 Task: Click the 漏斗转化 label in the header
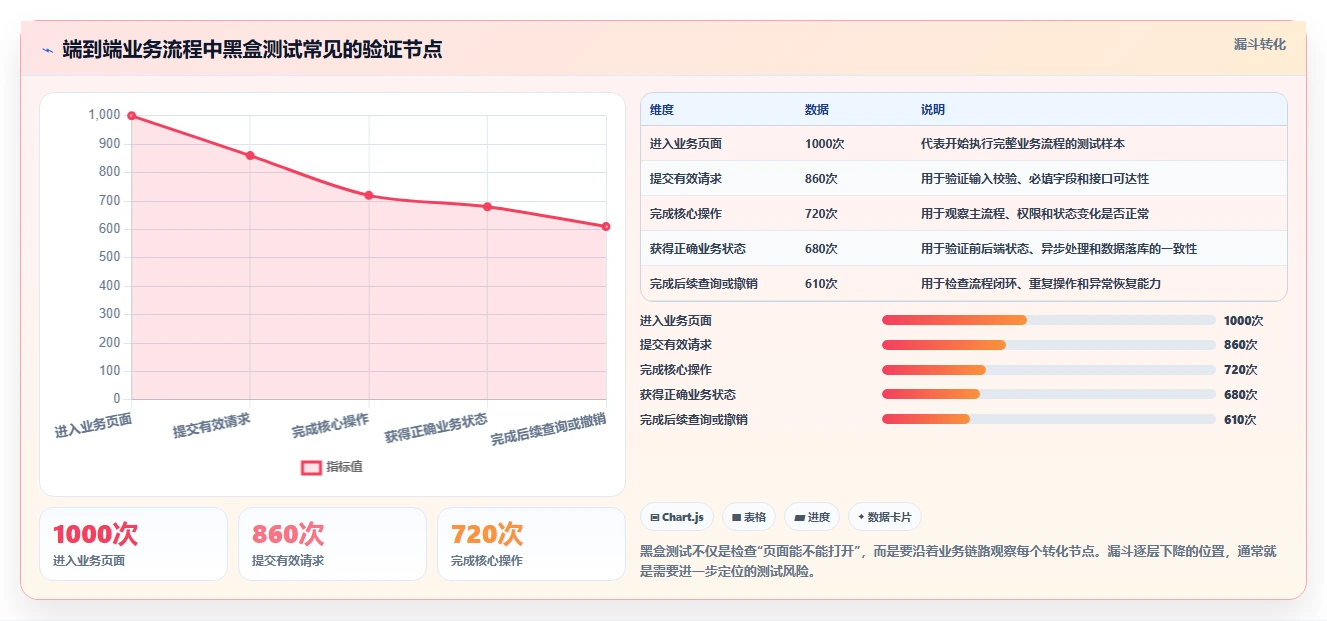pos(1259,44)
